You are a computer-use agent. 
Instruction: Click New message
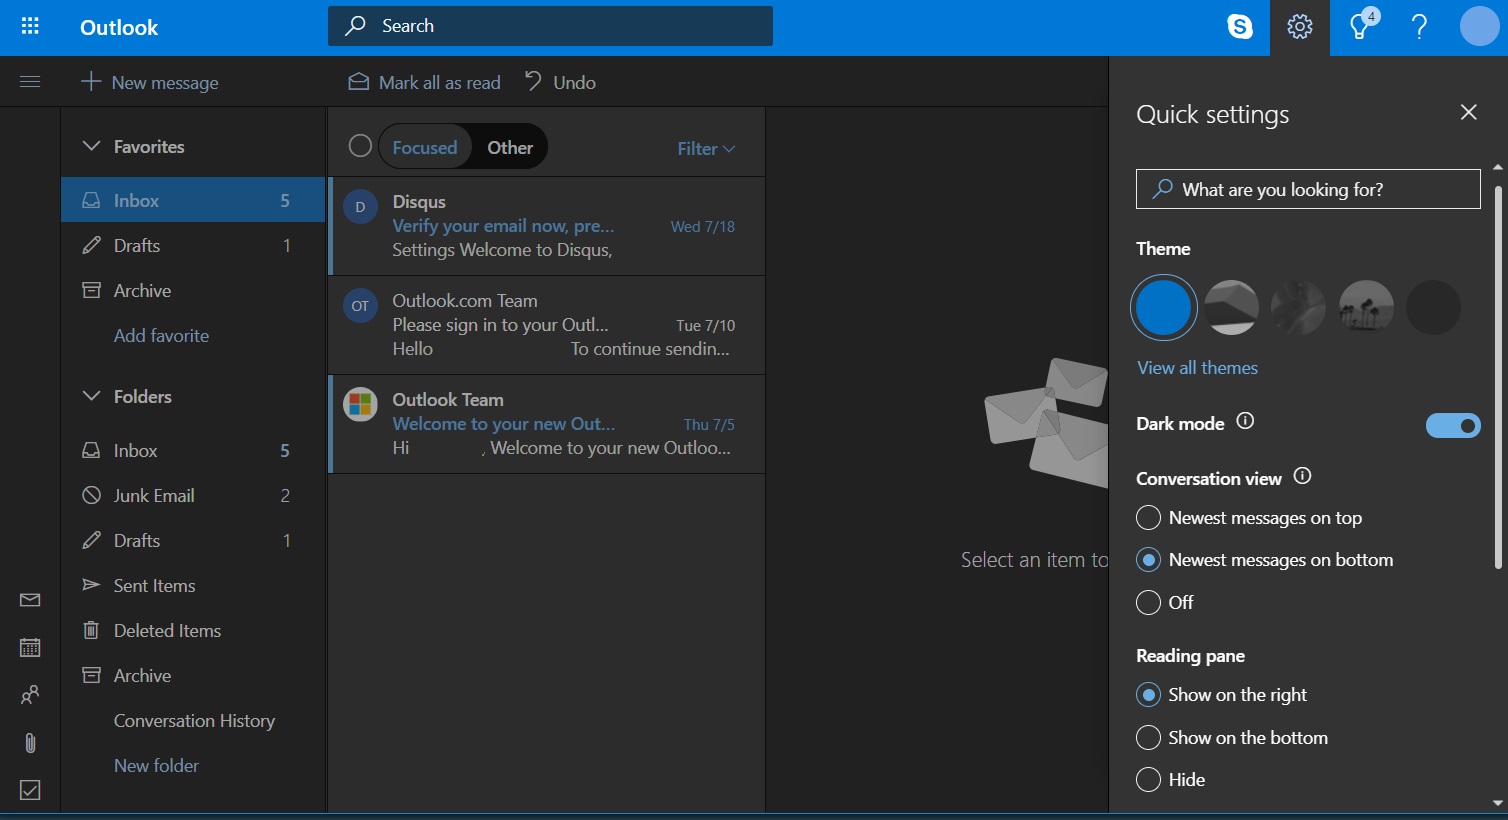(150, 82)
